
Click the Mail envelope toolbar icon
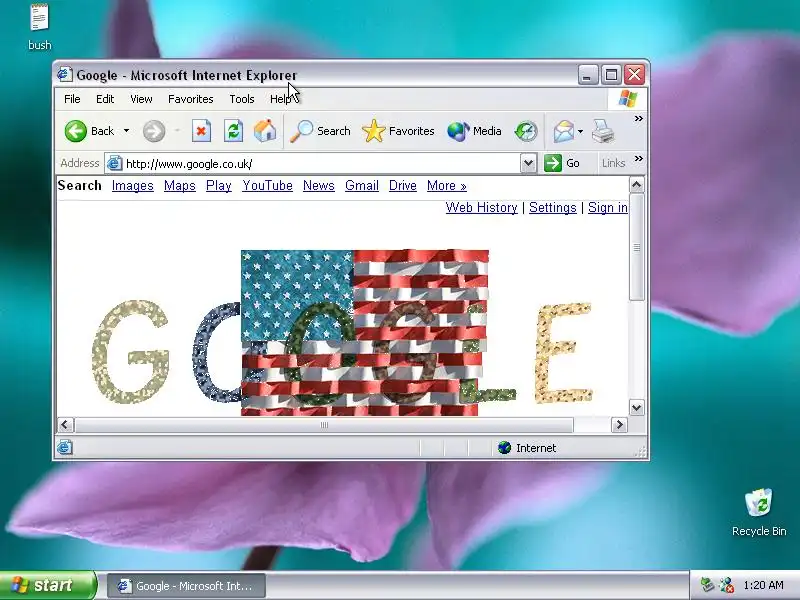pos(564,131)
